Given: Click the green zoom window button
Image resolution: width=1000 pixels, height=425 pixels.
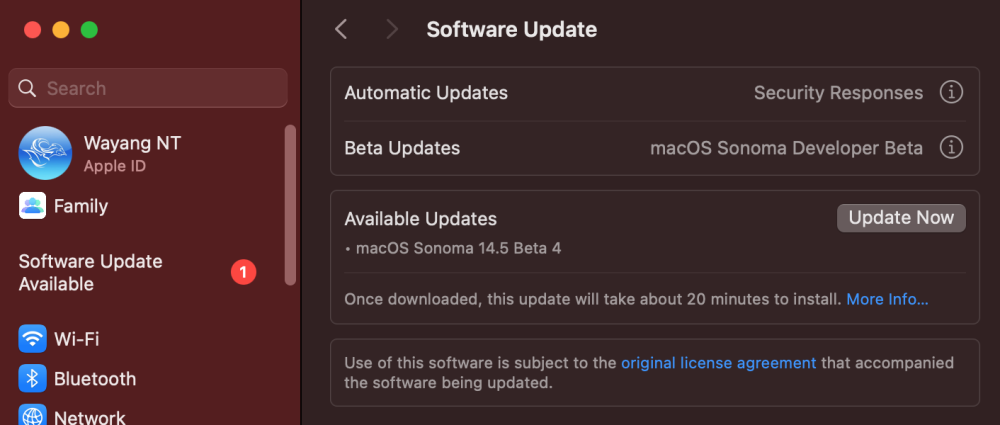Looking at the screenshot, I should [89, 30].
